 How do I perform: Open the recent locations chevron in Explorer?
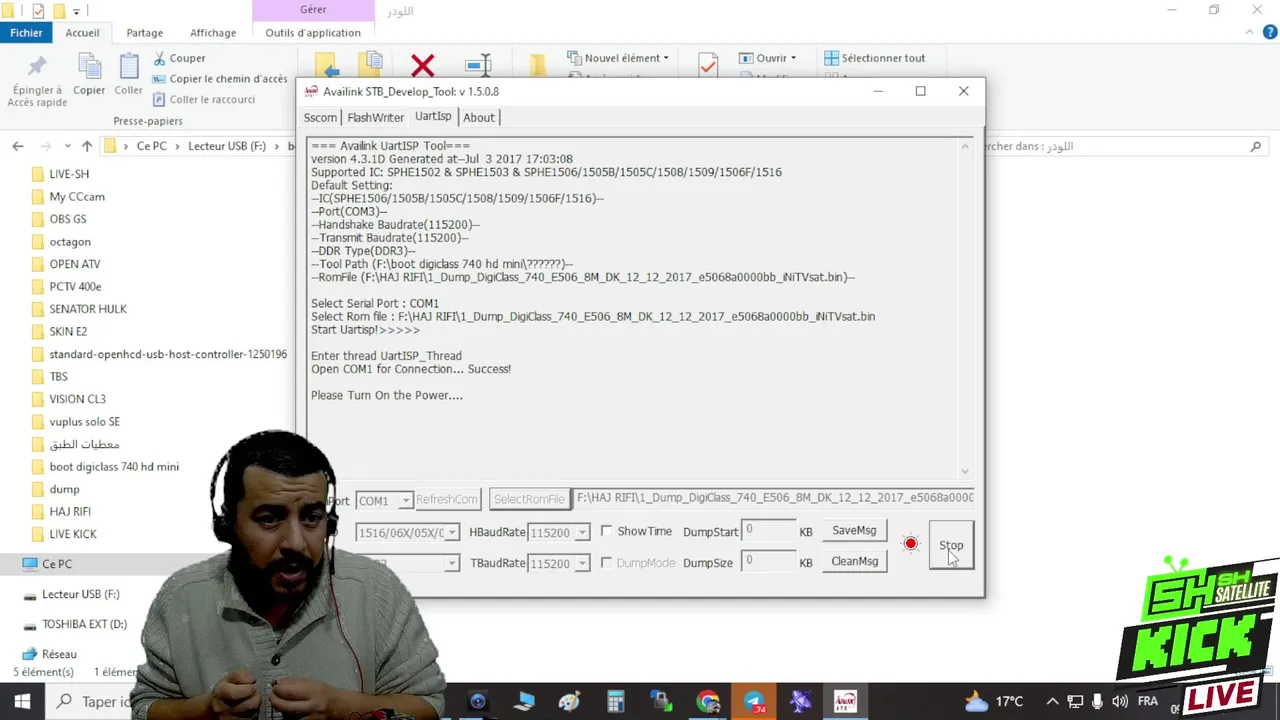[67, 146]
